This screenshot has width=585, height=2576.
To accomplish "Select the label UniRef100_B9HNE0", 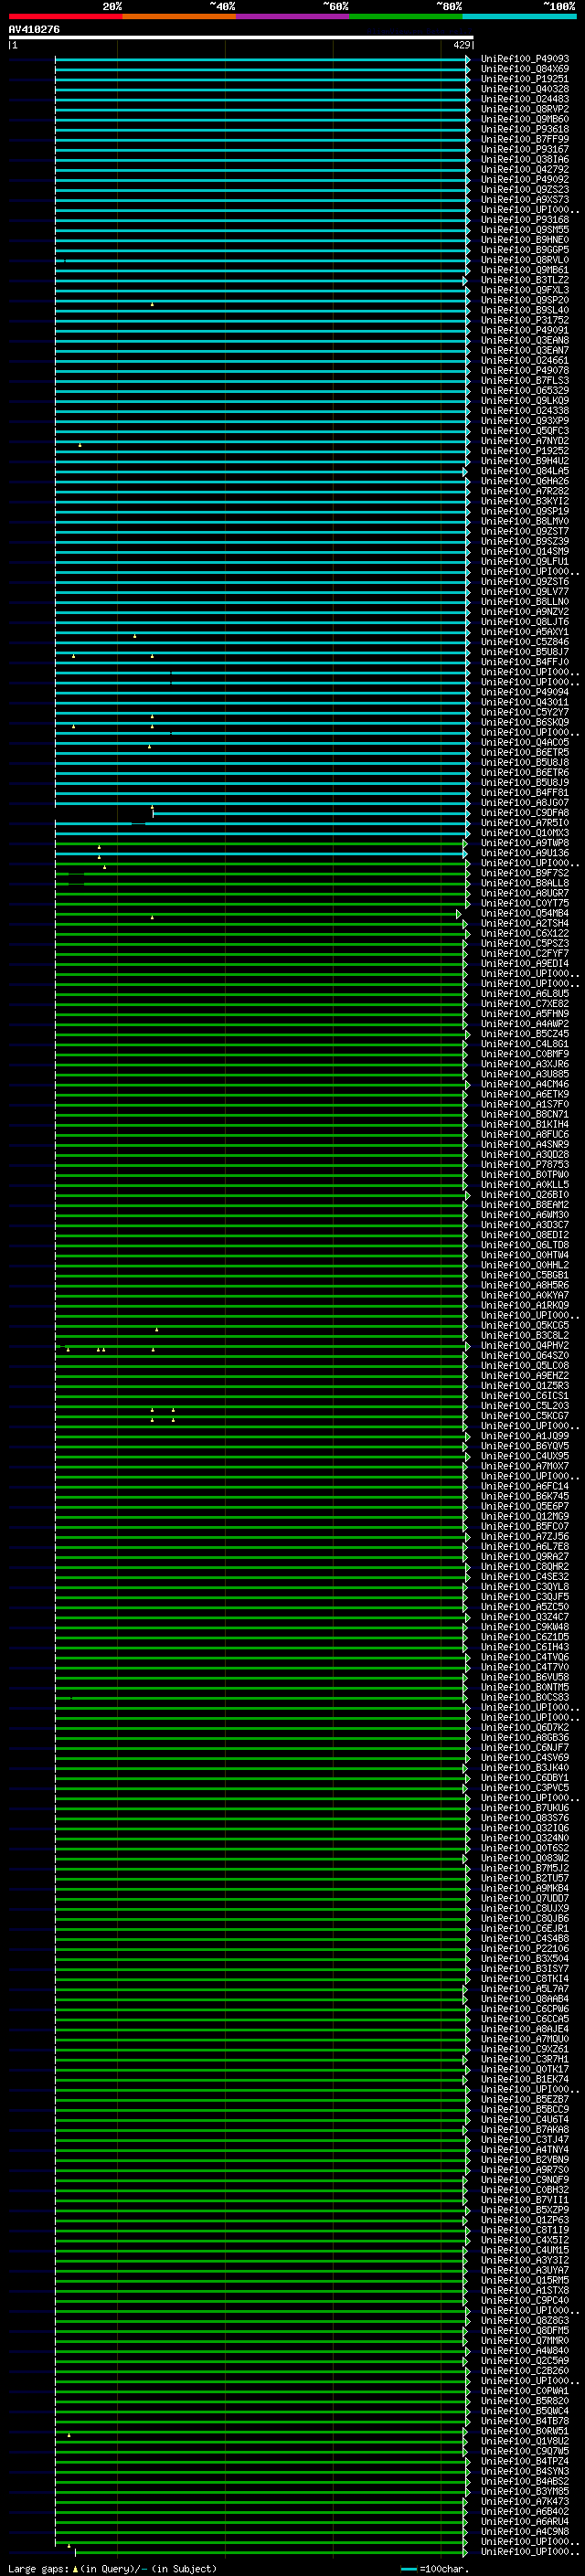I will click(525, 240).
